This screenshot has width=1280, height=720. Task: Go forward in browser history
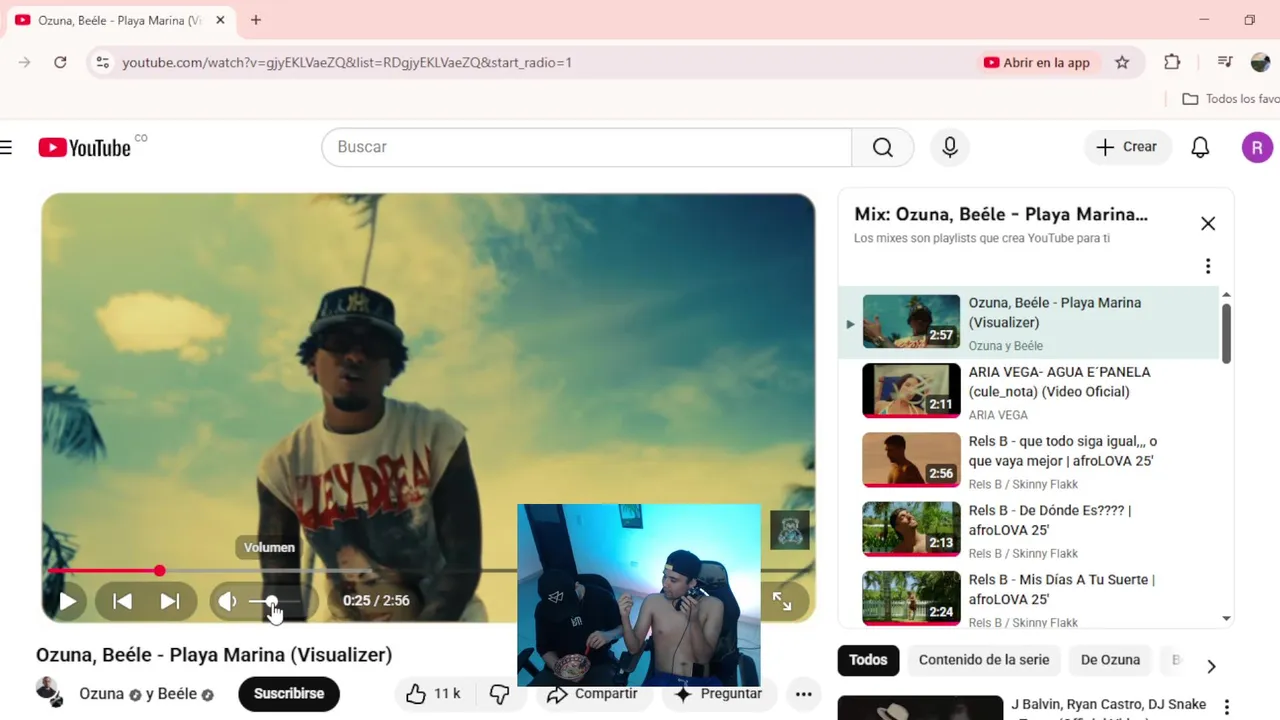point(25,62)
